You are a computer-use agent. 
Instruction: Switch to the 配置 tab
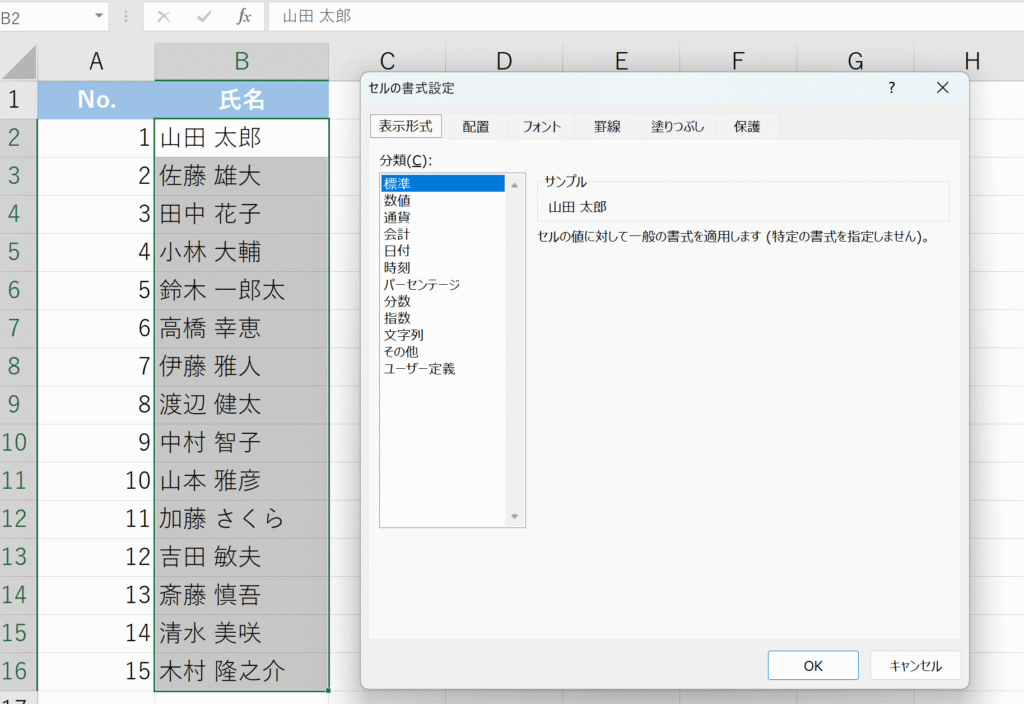coord(476,127)
